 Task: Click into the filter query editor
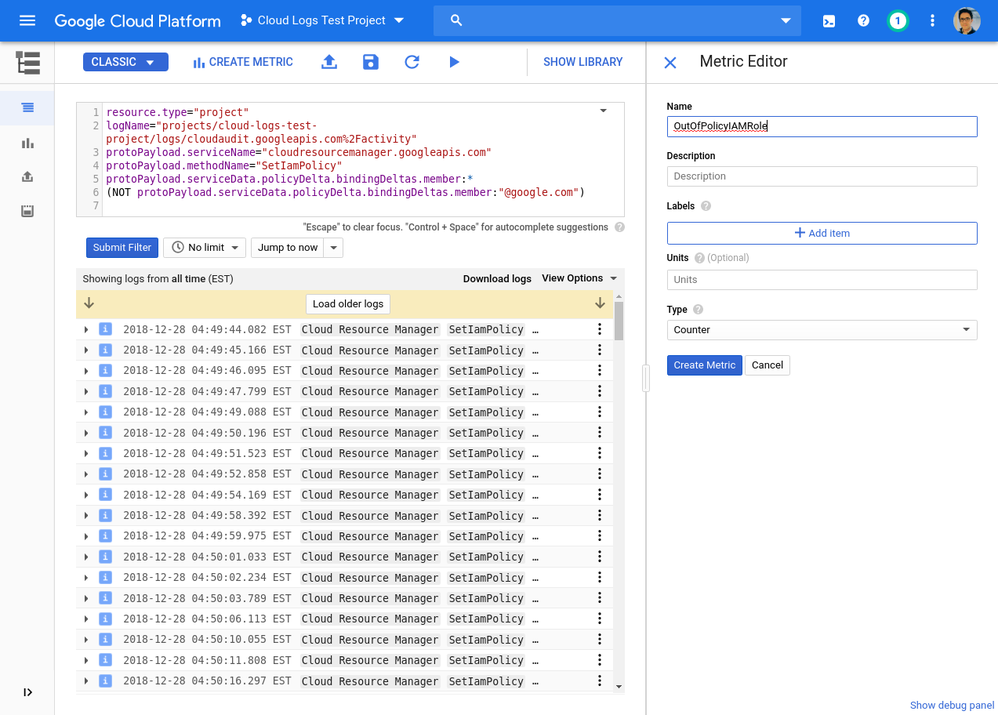coord(351,159)
